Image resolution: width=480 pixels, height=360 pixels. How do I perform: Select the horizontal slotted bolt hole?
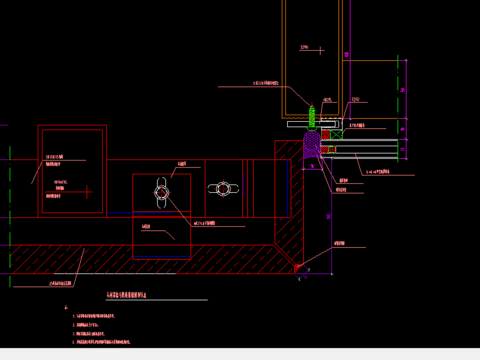click(223, 189)
